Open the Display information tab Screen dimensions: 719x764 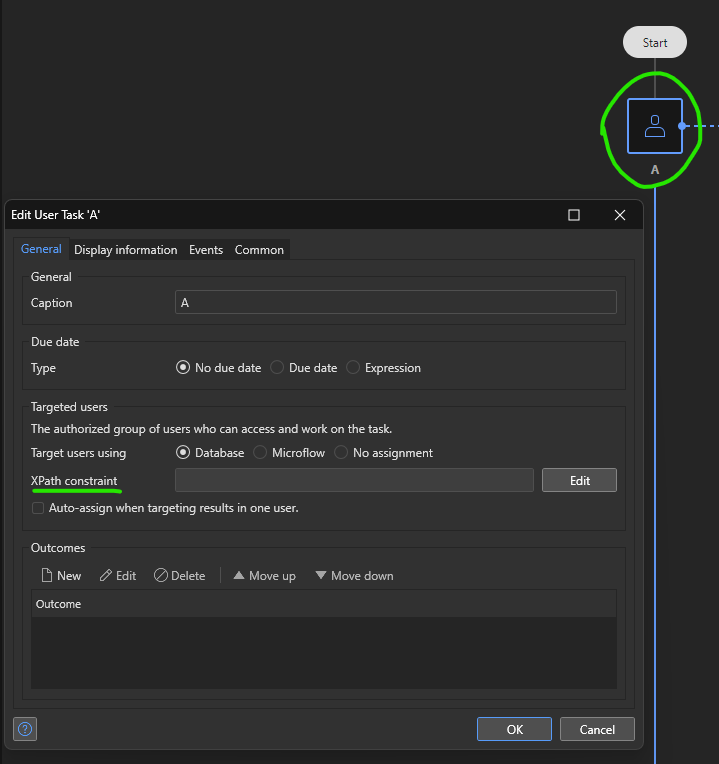tap(126, 250)
